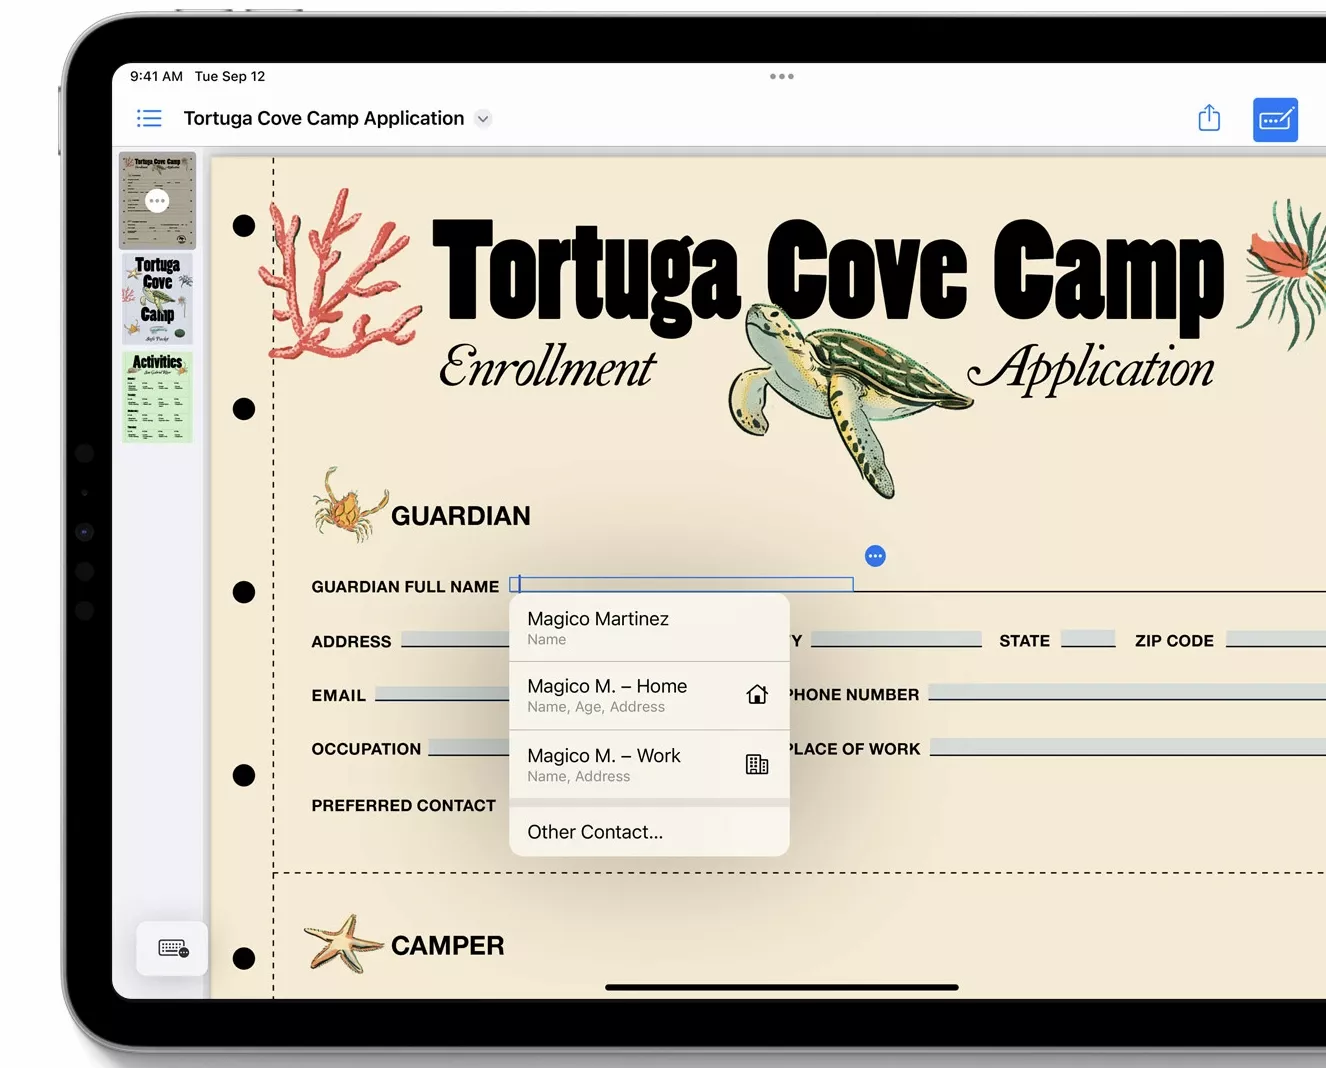1326x1068 pixels.
Task: Open the three-dot multitasking menu
Action: tap(782, 76)
